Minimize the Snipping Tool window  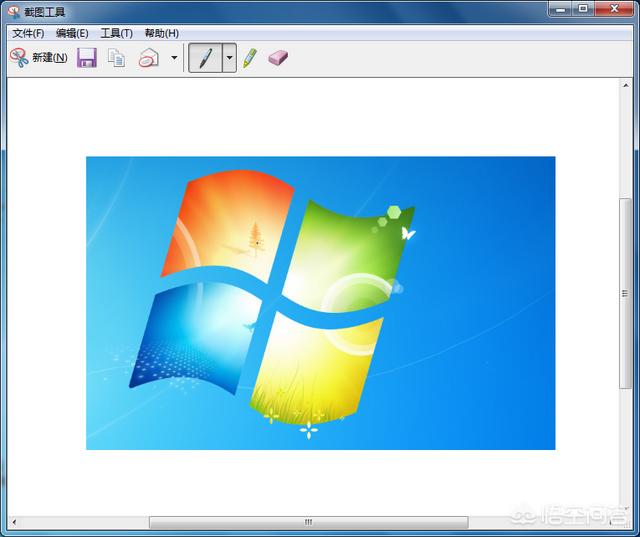point(562,9)
